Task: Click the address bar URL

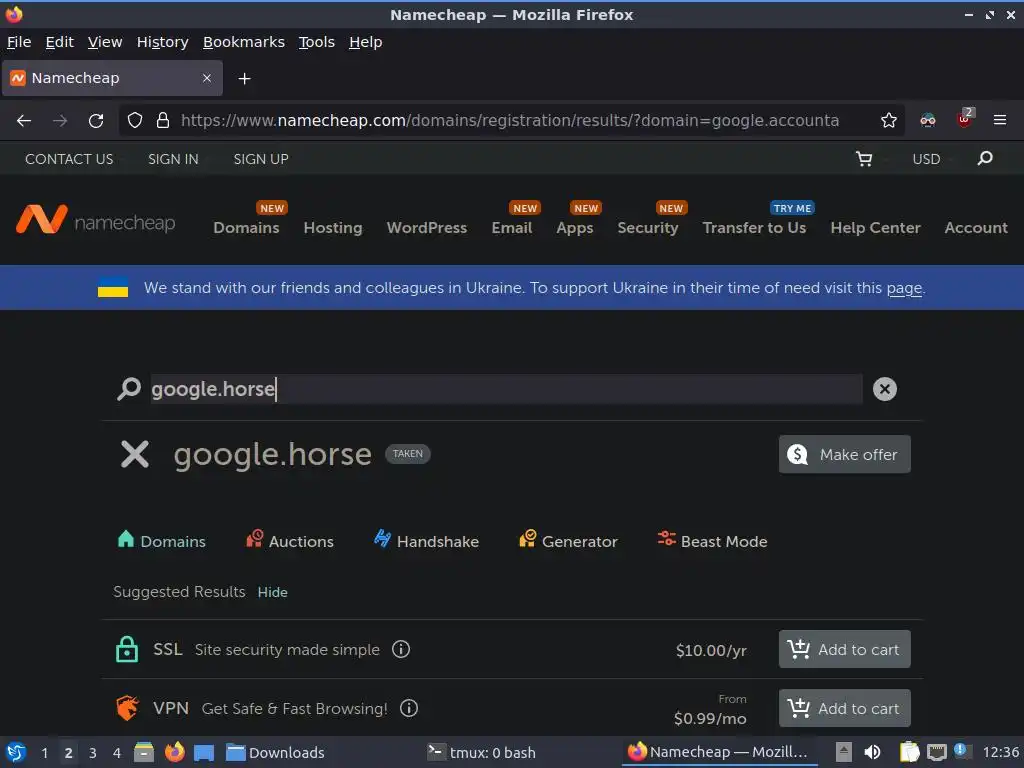Action: coord(509,120)
